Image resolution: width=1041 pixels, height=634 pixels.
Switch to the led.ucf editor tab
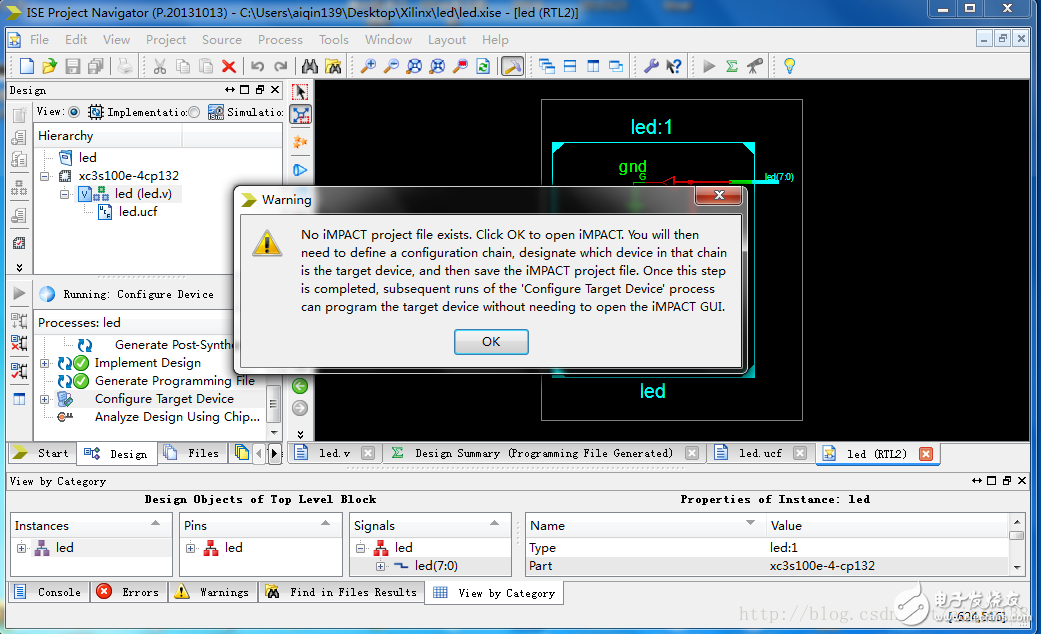tap(758, 453)
